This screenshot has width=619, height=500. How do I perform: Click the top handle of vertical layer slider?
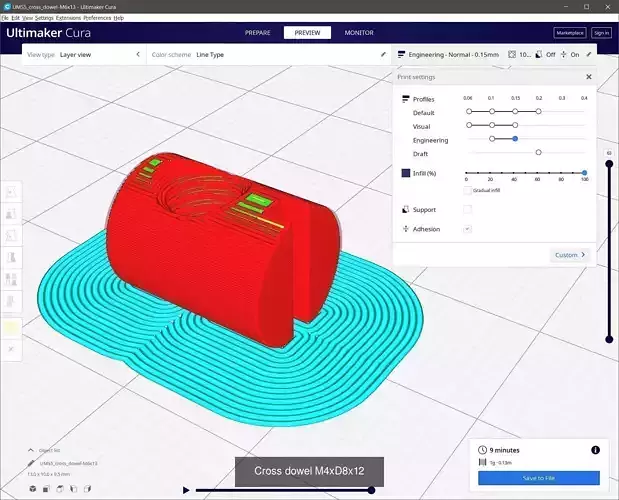click(x=609, y=164)
